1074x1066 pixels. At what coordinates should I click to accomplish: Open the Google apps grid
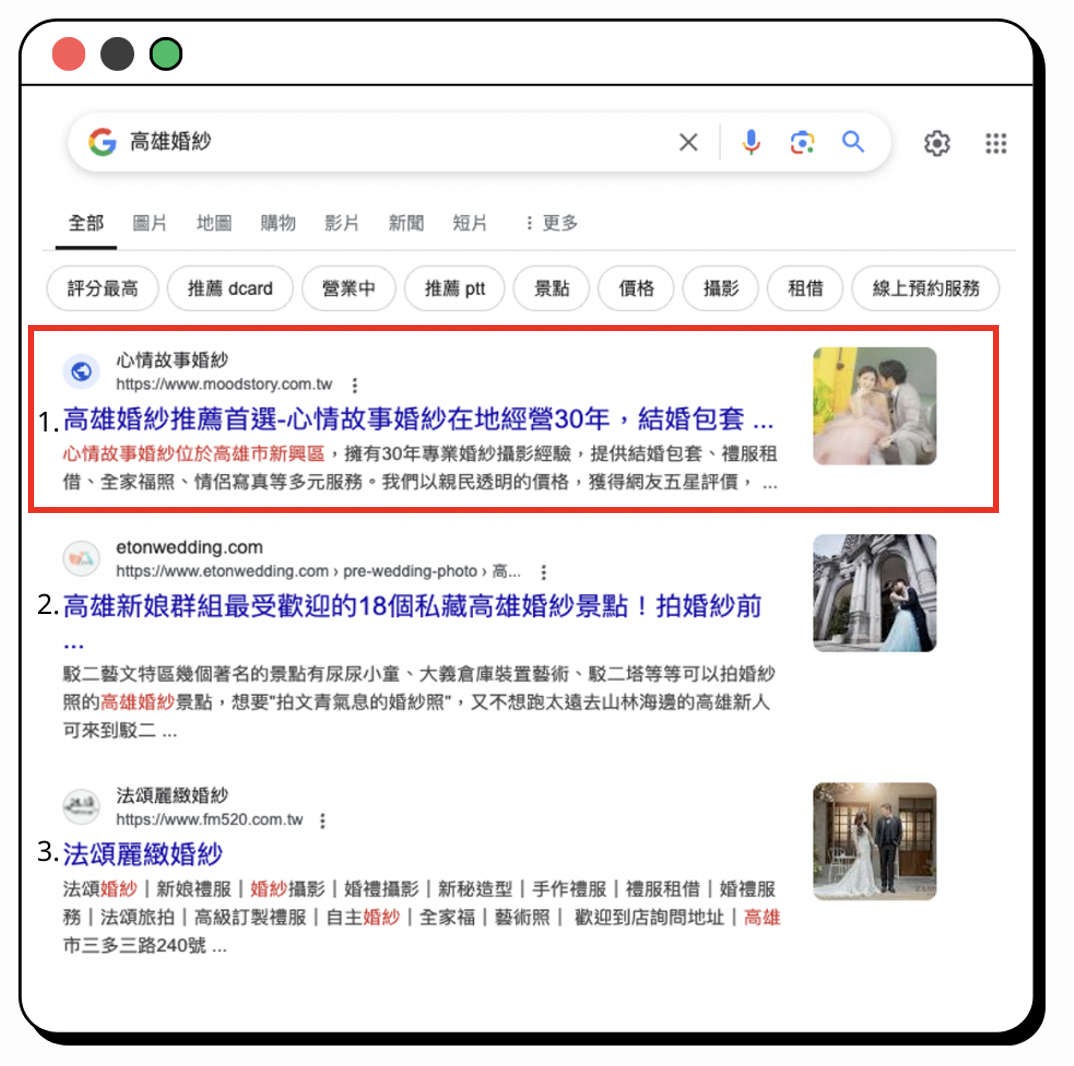click(995, 143)
